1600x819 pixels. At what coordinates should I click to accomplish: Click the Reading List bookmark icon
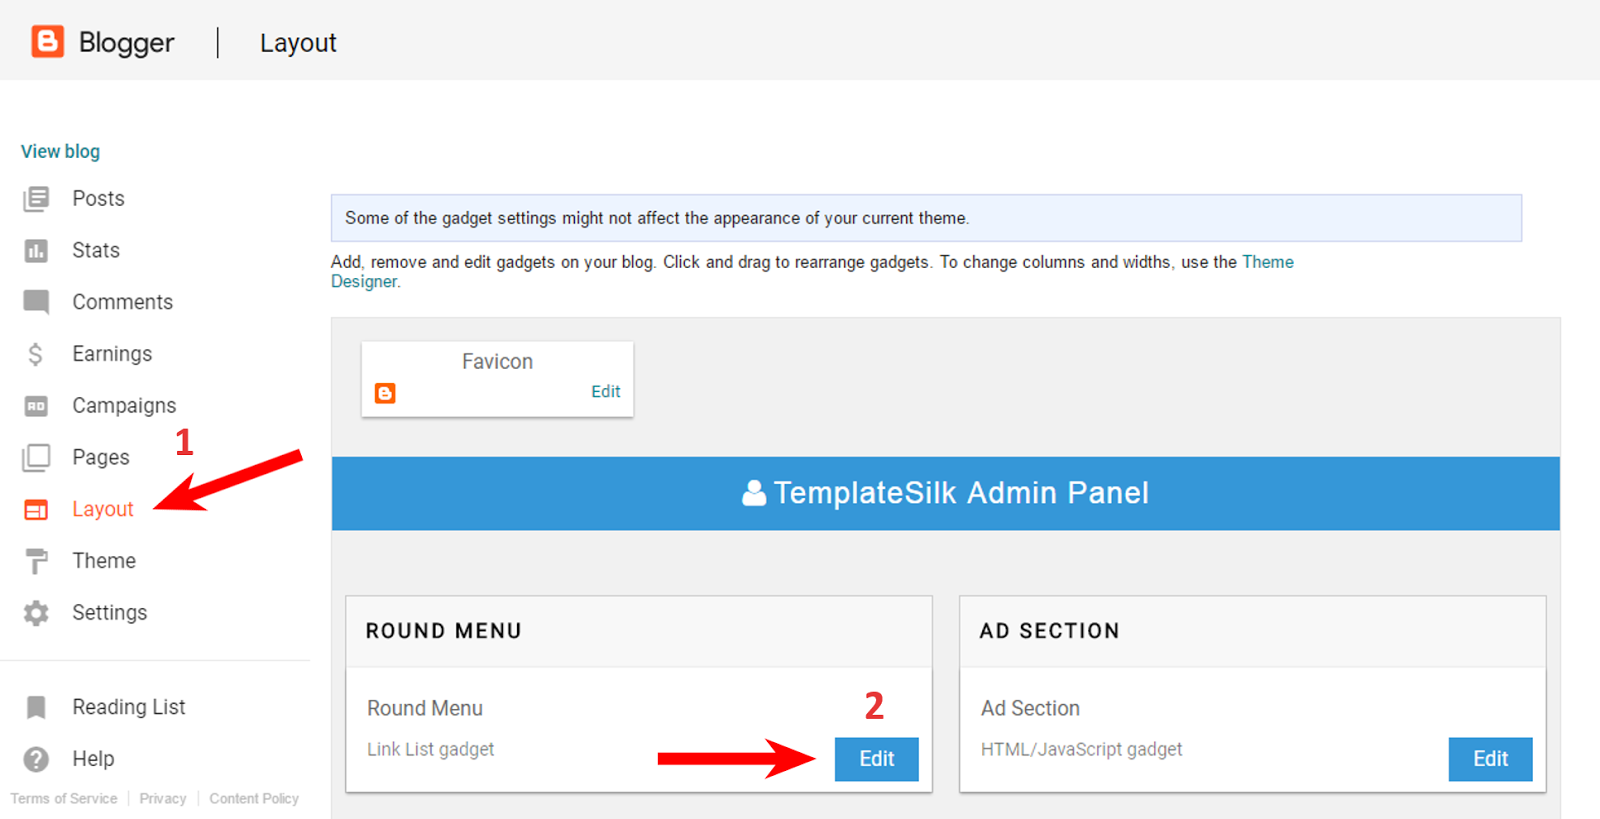click(x=36, y=708)
